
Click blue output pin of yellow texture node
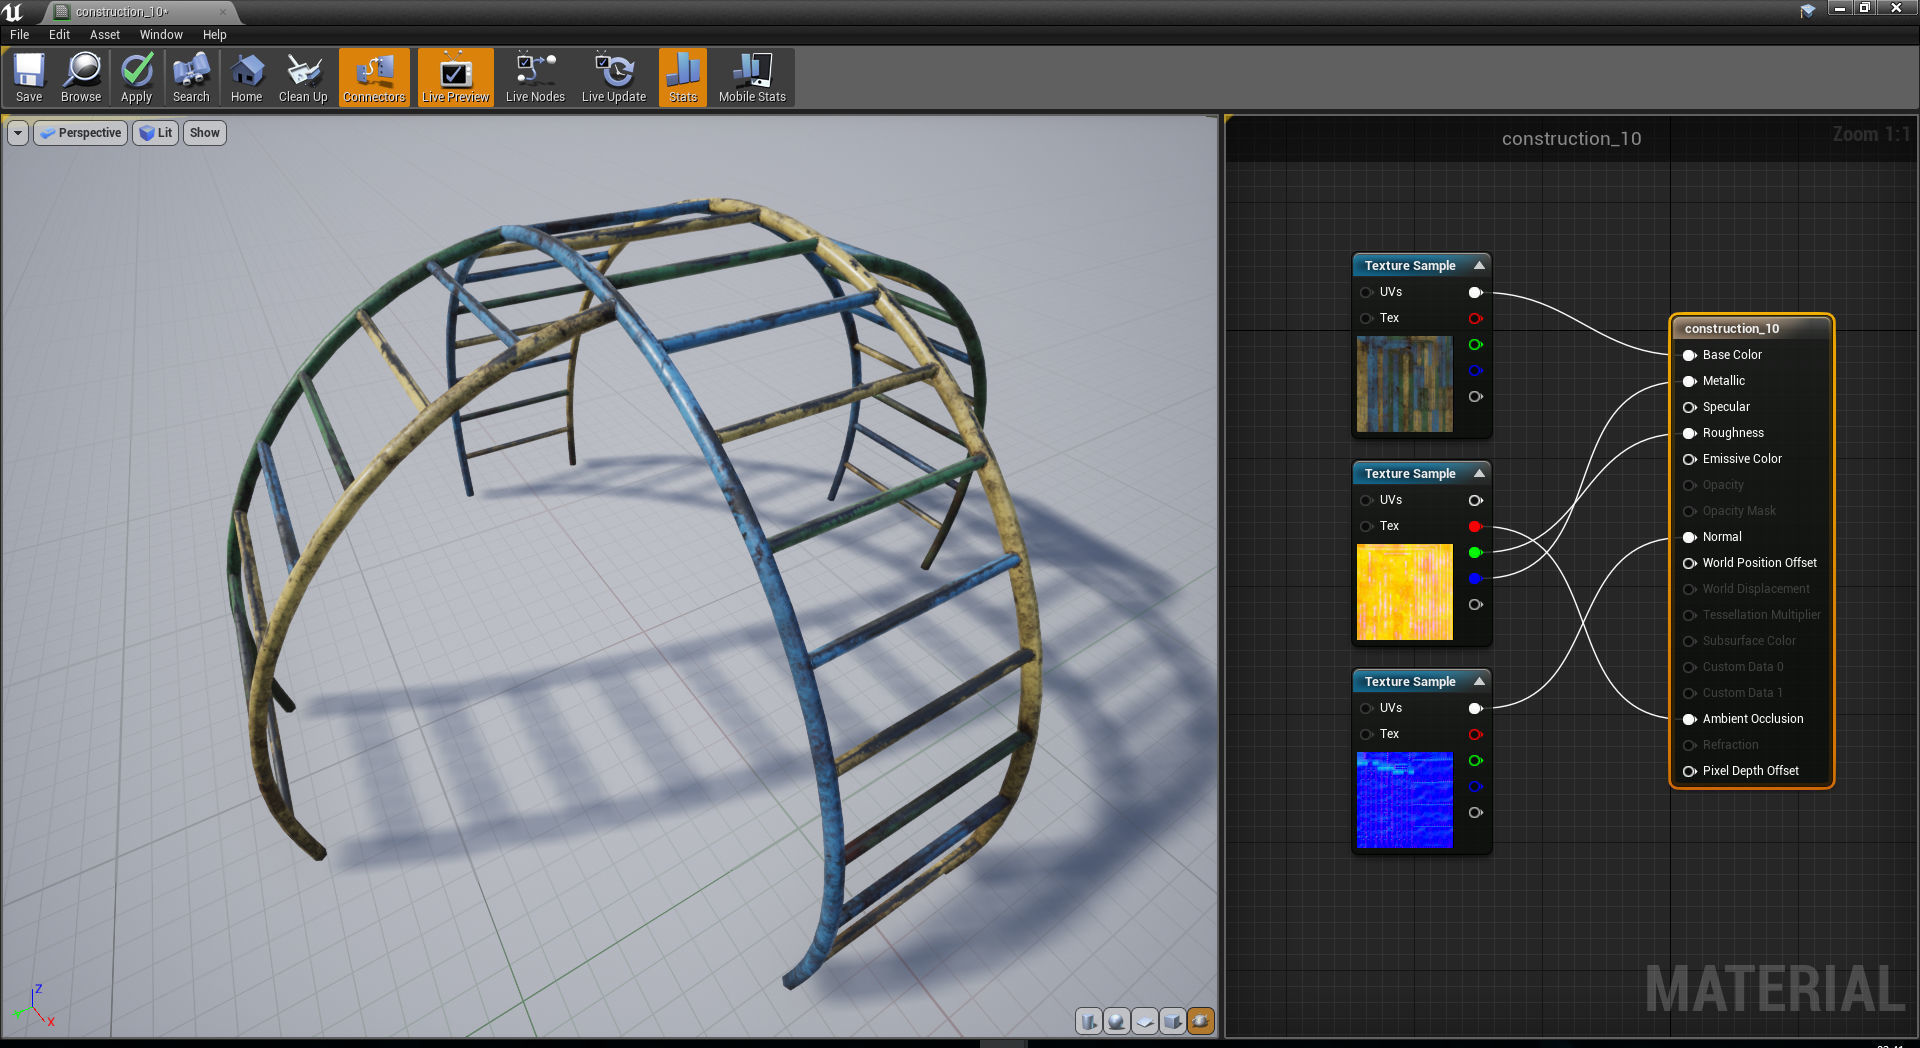tap(1475, 578)
